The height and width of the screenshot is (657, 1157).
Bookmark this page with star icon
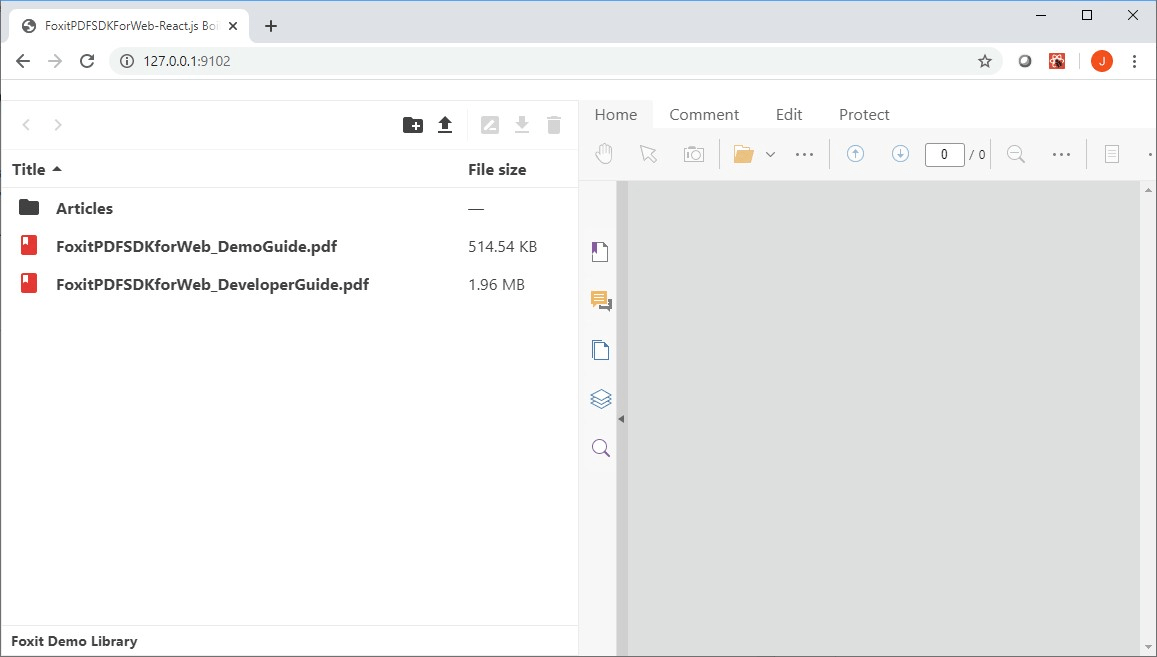(984, 61)
